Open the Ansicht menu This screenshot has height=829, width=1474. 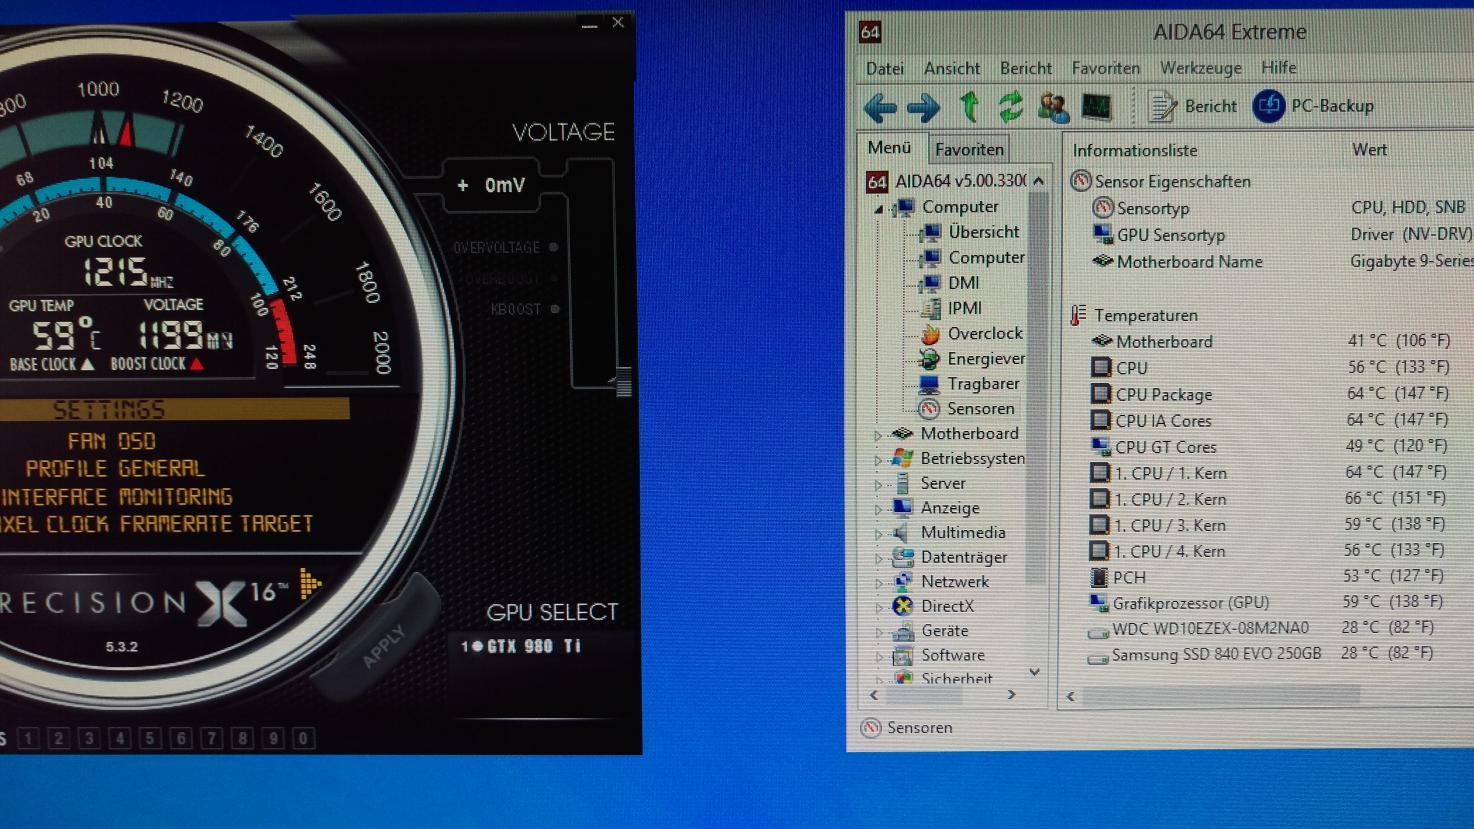point(952,68)
